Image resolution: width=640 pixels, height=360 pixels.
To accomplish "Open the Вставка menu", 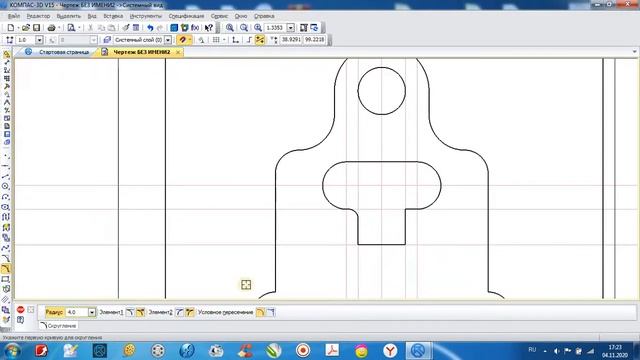I will click(113, 16).
